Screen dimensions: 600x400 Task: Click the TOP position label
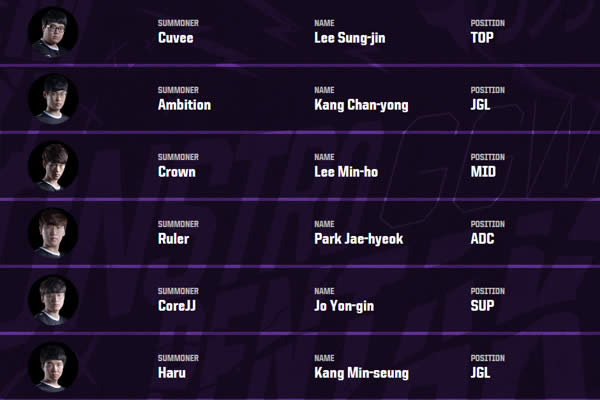pos(482,38)
